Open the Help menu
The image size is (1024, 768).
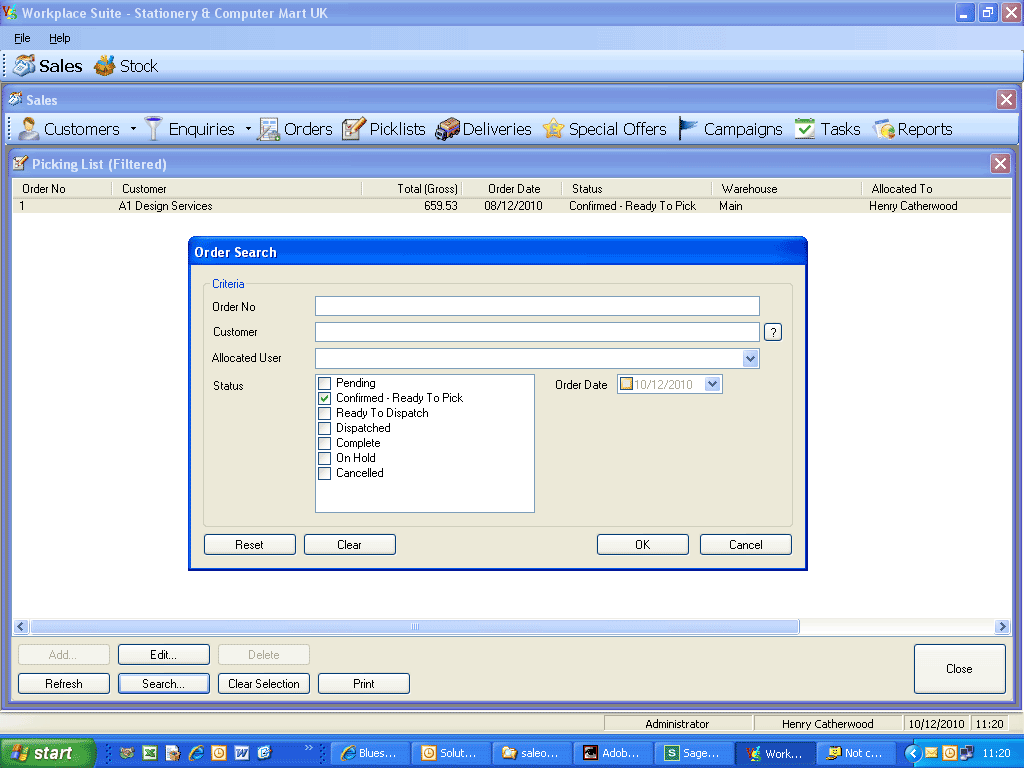(59, 38)
